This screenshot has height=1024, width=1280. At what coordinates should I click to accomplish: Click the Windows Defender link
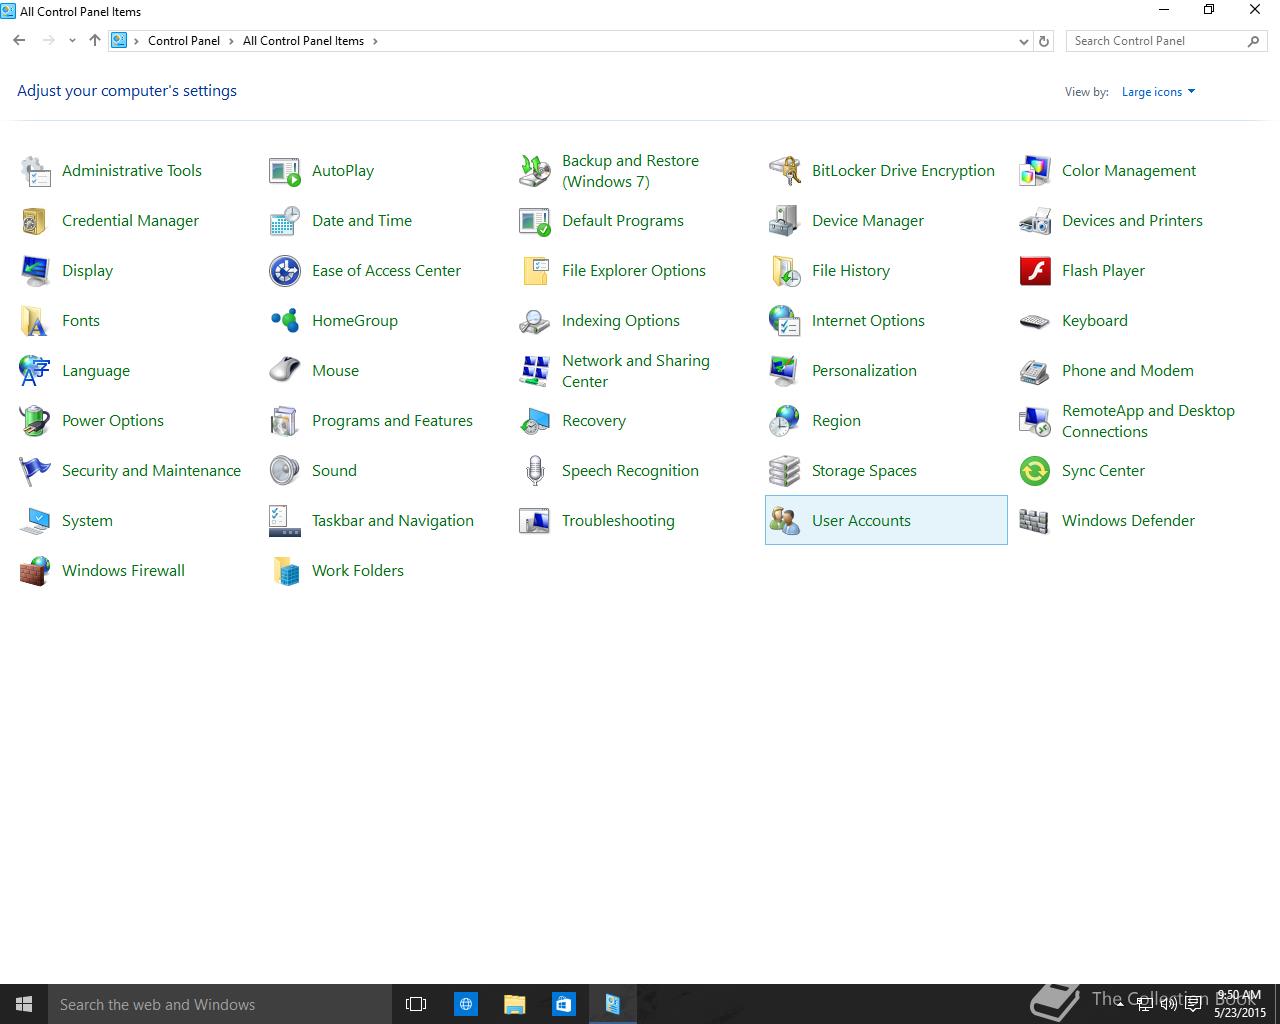pyautogui.click(x=1128, y=521)
